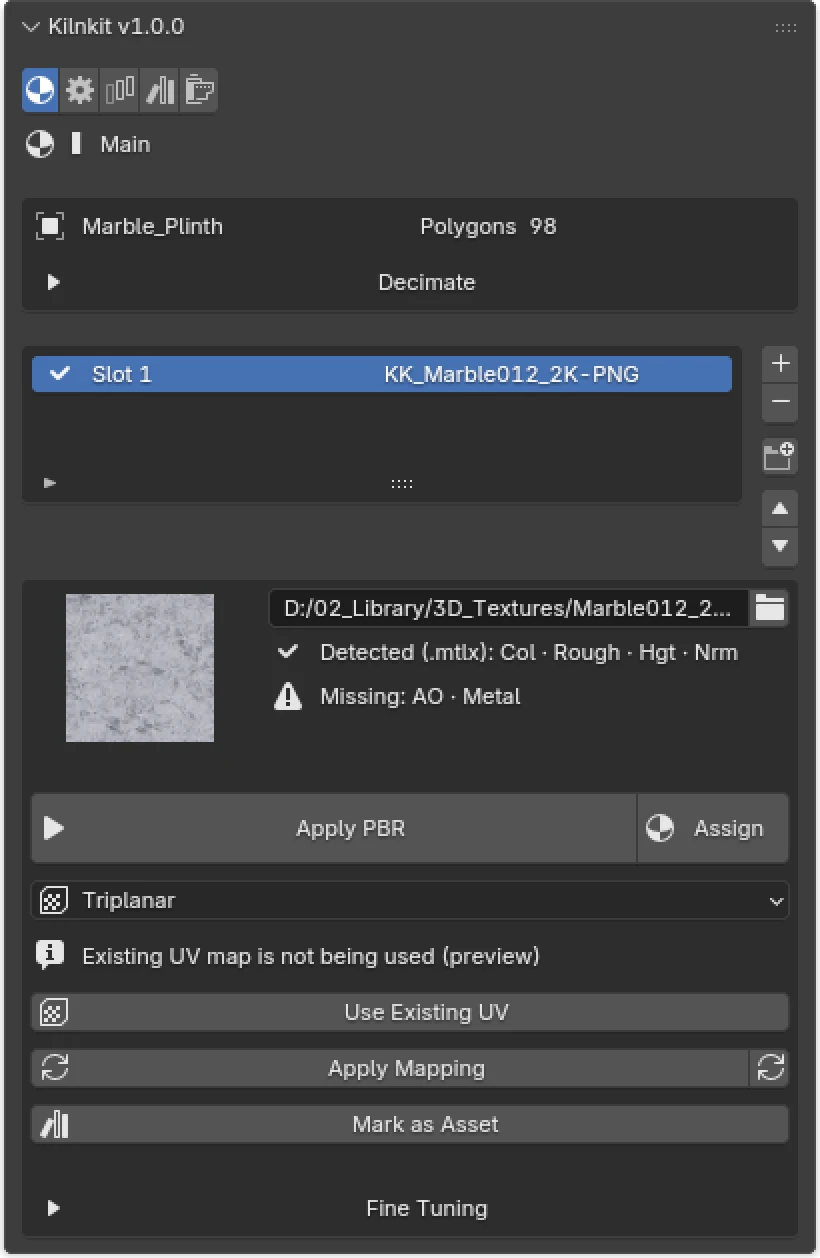The width and height of the screenshot is (820, 1258).
Task: Open the gear settings tab
Action: [79, 90]
